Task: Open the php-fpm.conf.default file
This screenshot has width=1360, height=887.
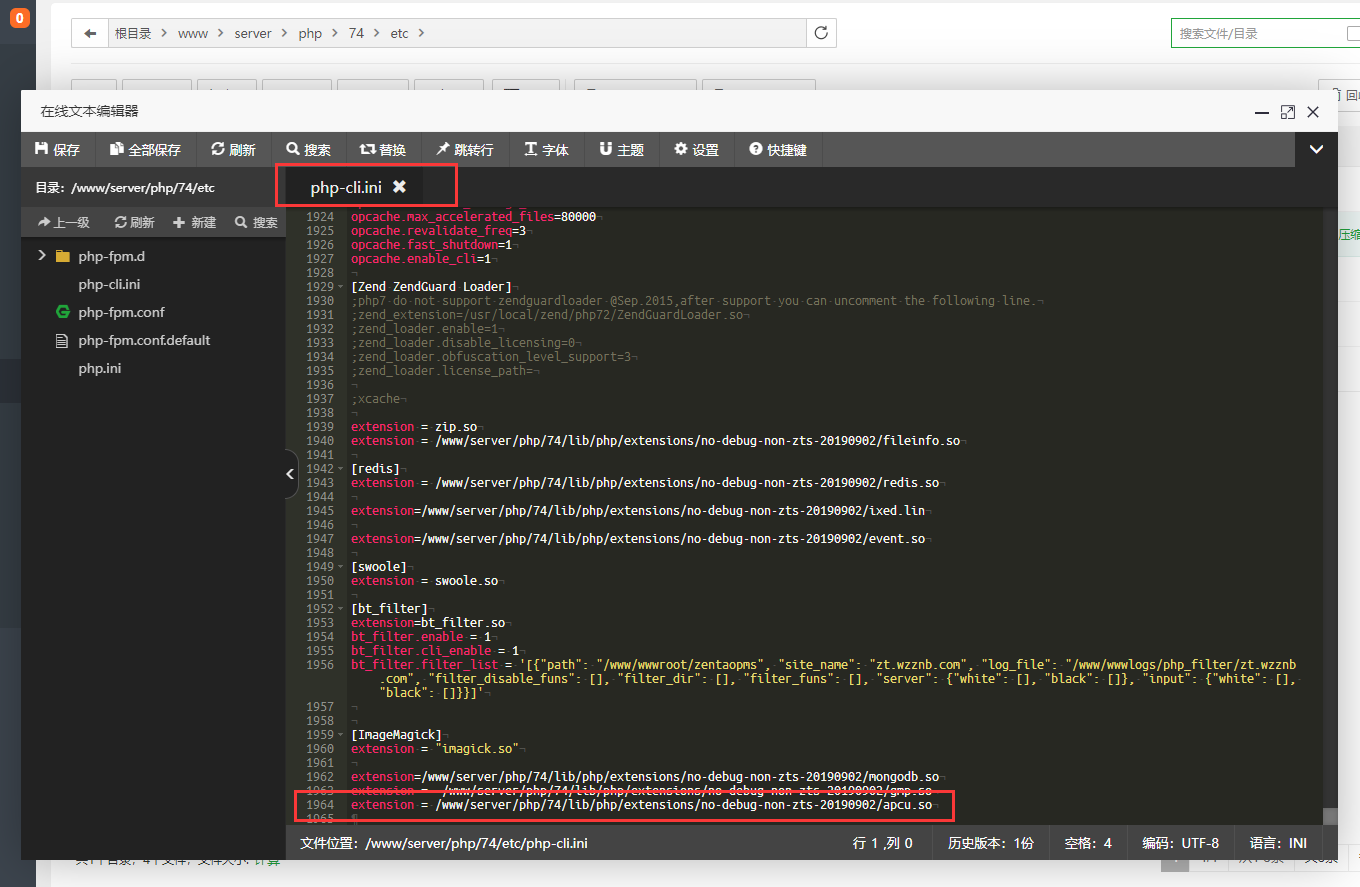Action: 144,340
